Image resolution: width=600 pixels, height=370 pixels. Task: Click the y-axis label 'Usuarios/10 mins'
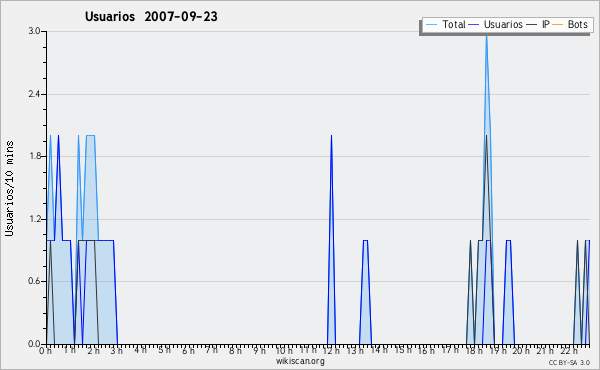tap(9, 188)
